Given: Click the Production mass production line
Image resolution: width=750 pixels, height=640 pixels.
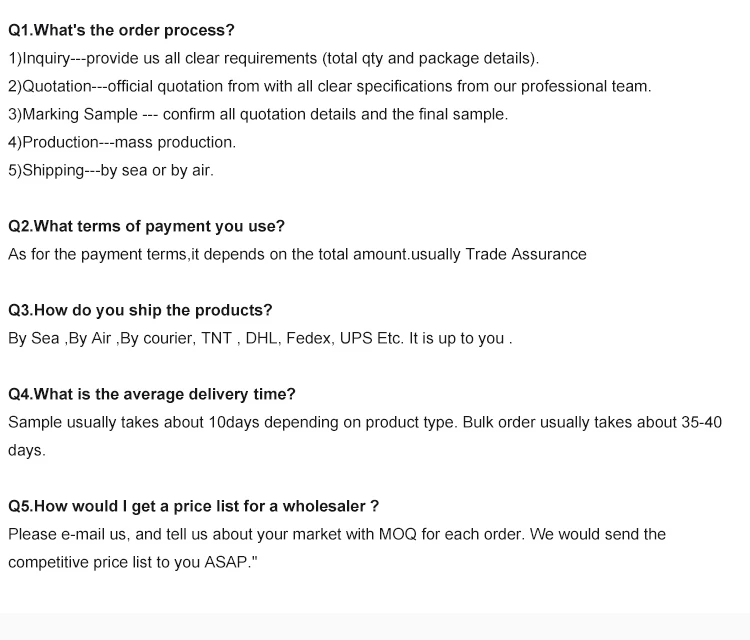Looking at the screenshot, I should (x=122, y=142).
